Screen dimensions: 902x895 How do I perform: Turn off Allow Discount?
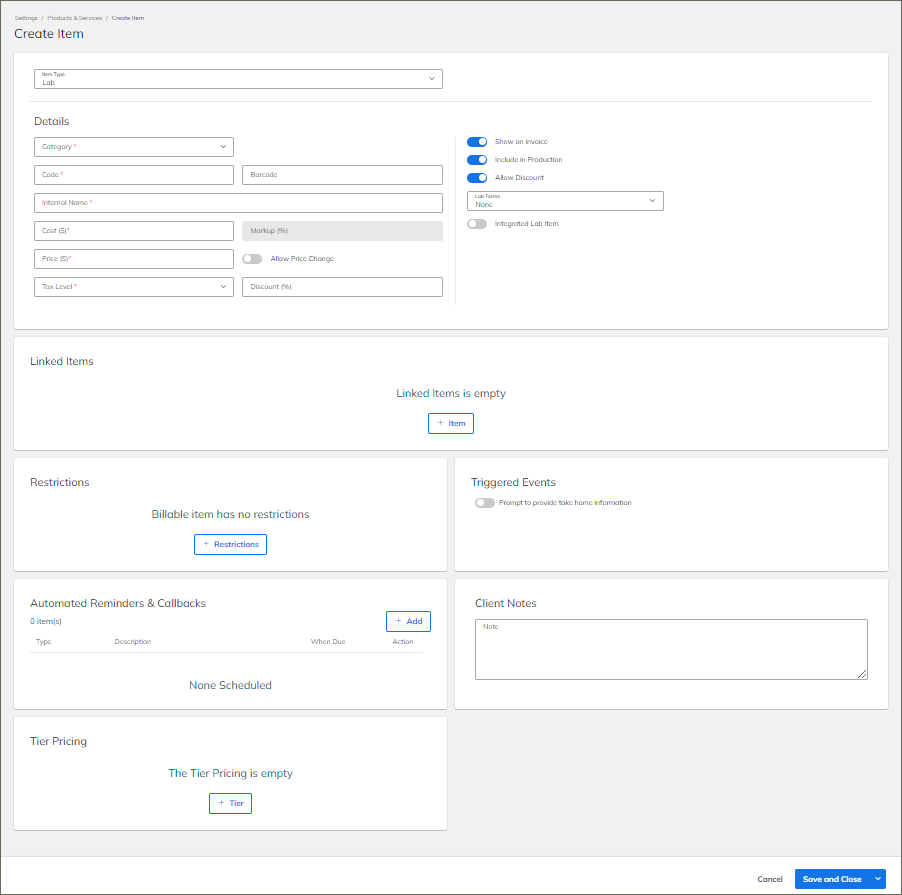pyautogui.click(x=477, y=177)
